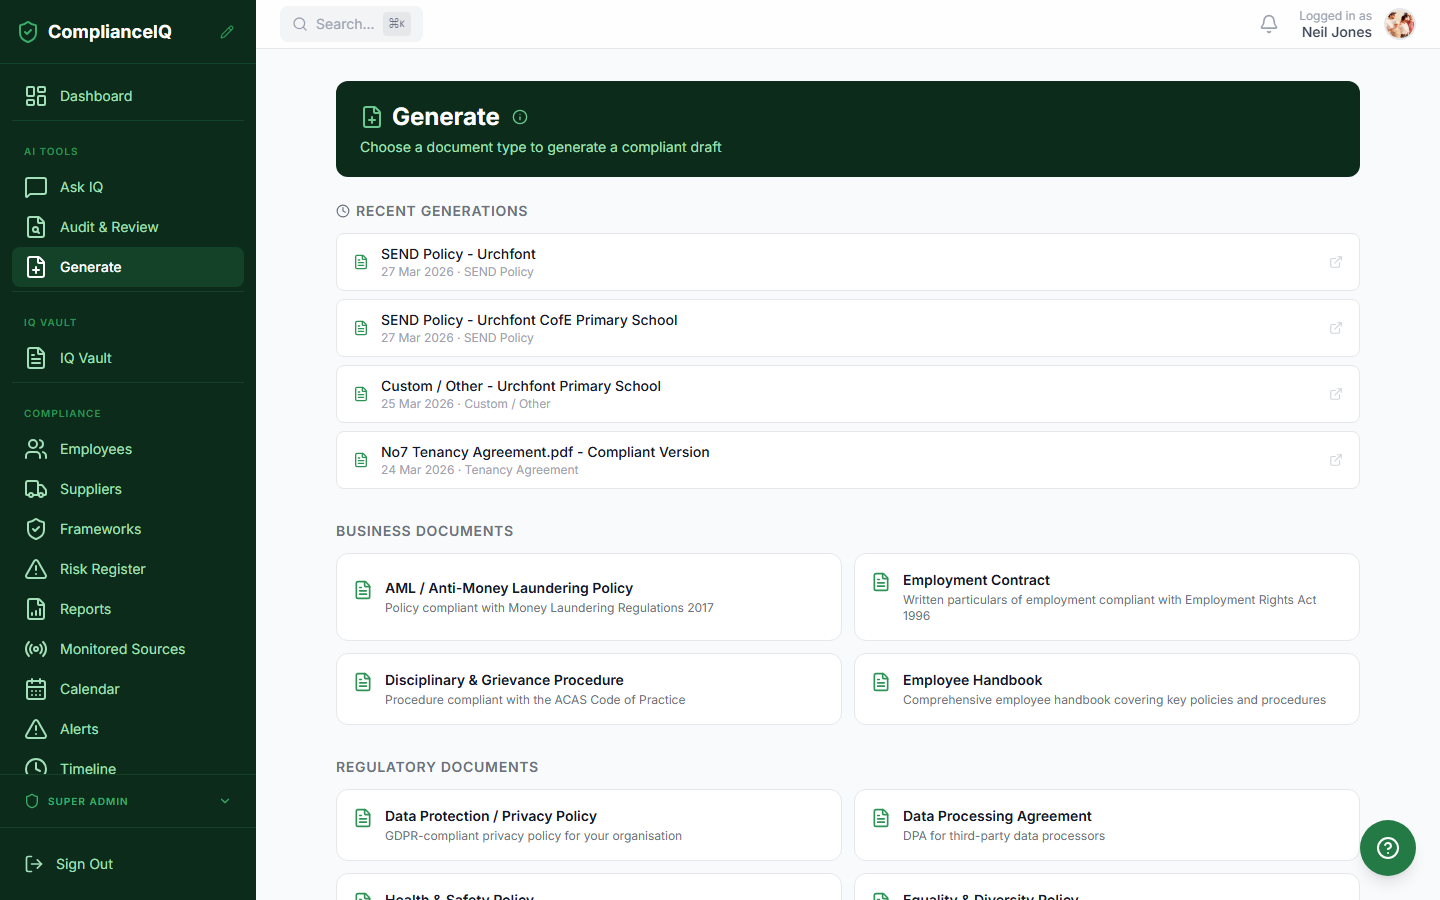
Task: Open Neil Jones' profile avatar menu
Action: click(x=1400, y=24)
